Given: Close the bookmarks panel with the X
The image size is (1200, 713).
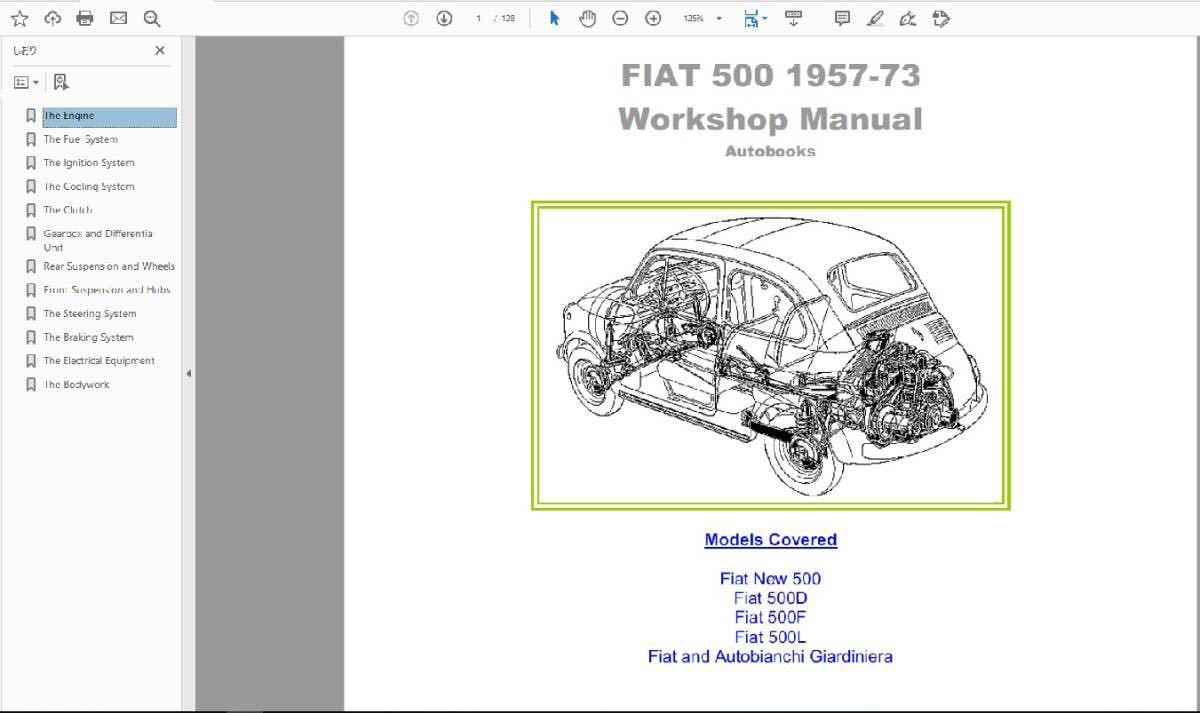Looking at the screenshot, I should [x=160, y=50].
